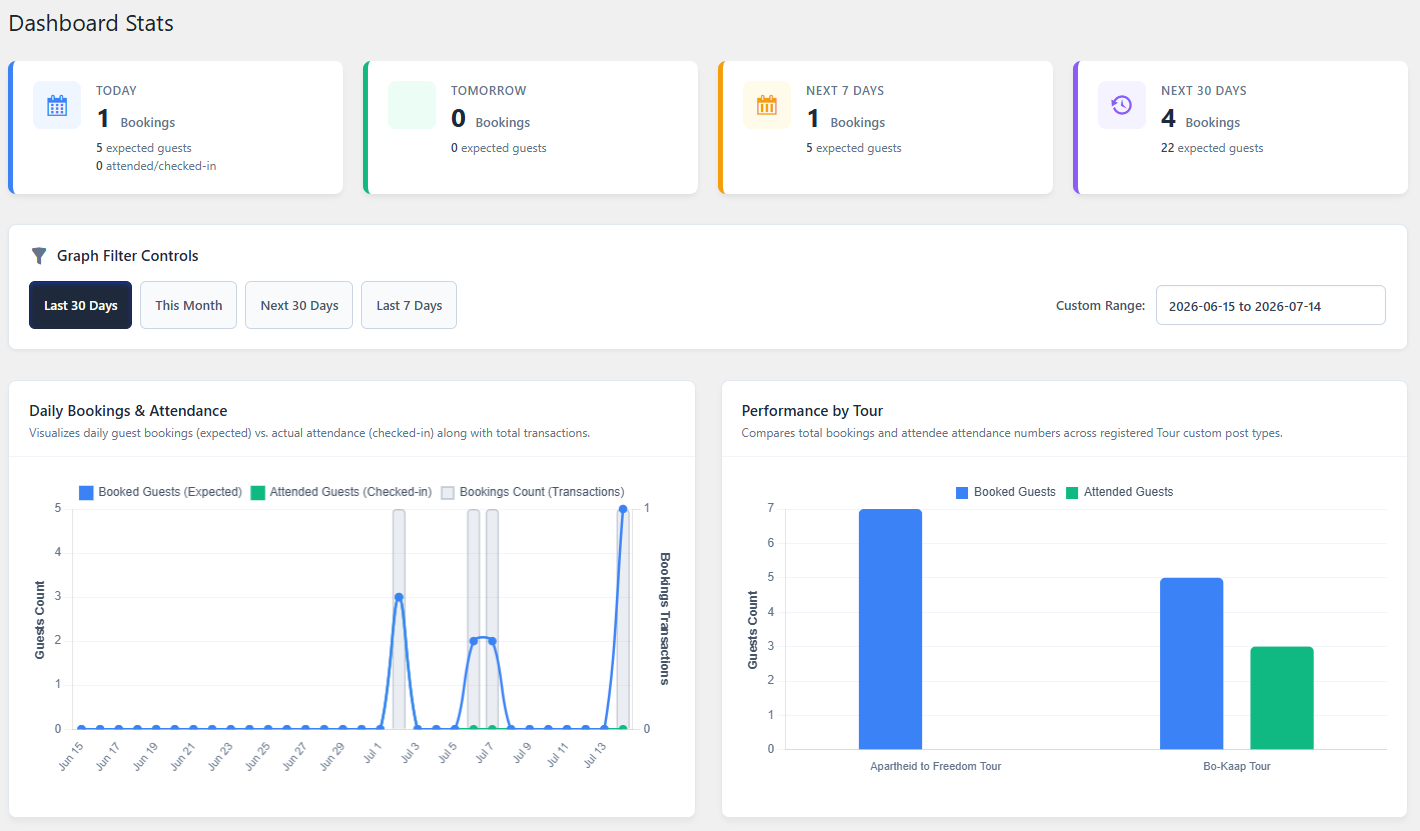The height and width of the screenshot is (831, 1420).
Task: Select the This Month filter button
Action: pos(189,305)
